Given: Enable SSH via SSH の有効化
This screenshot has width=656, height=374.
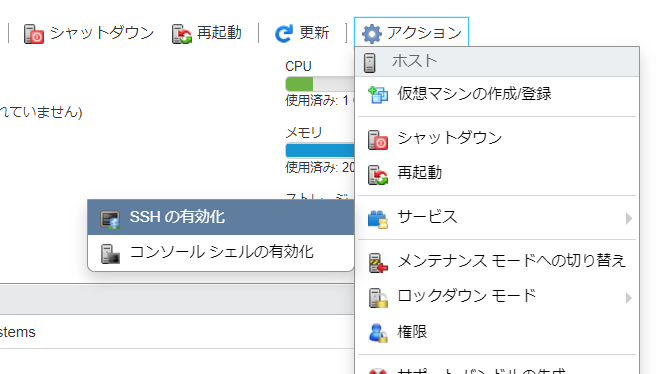Looking at the screenshot, I should [221, 217].
